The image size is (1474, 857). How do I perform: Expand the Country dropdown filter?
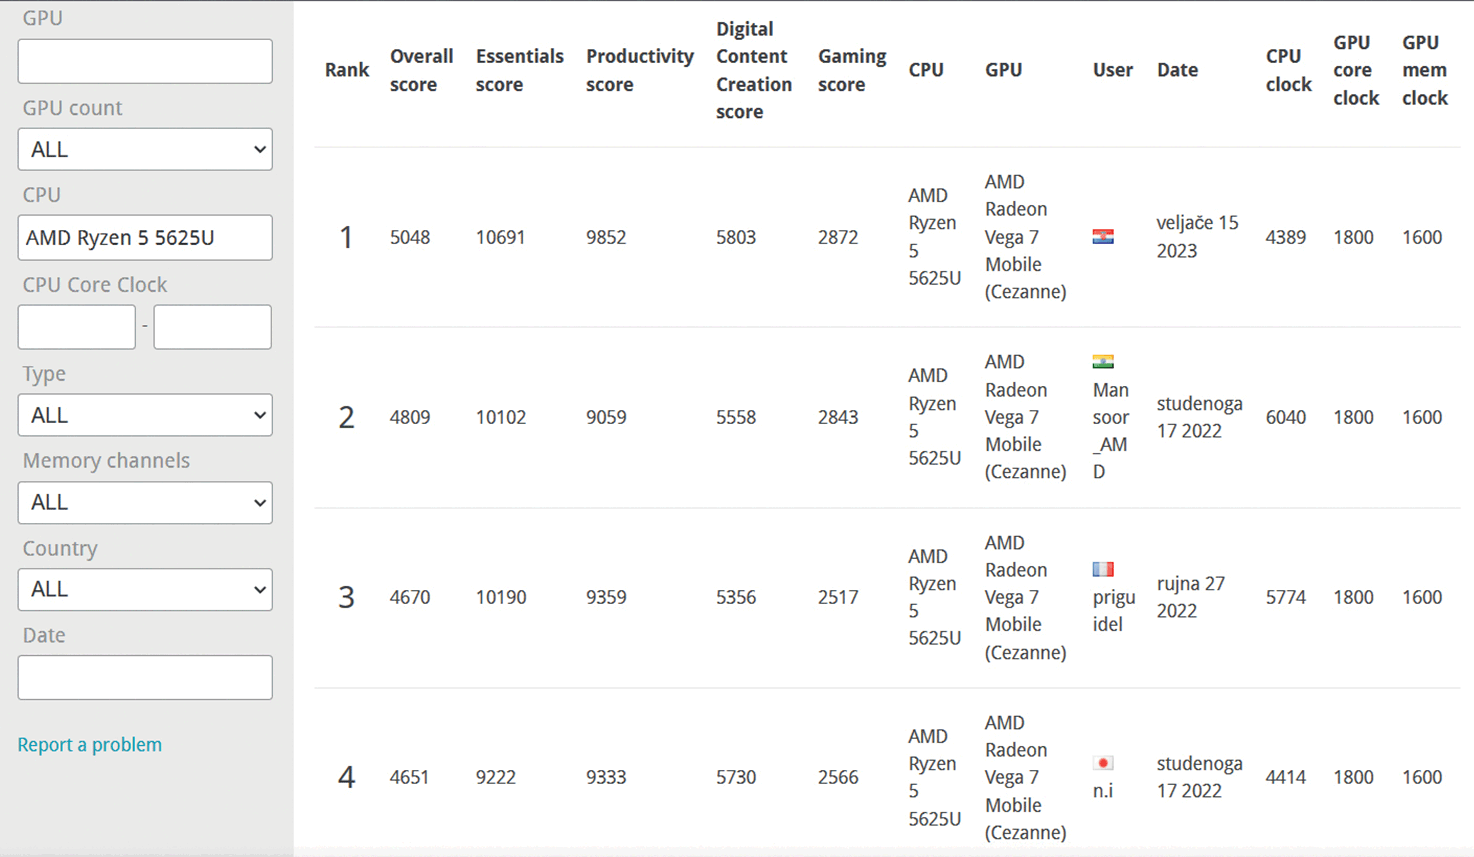145,589
